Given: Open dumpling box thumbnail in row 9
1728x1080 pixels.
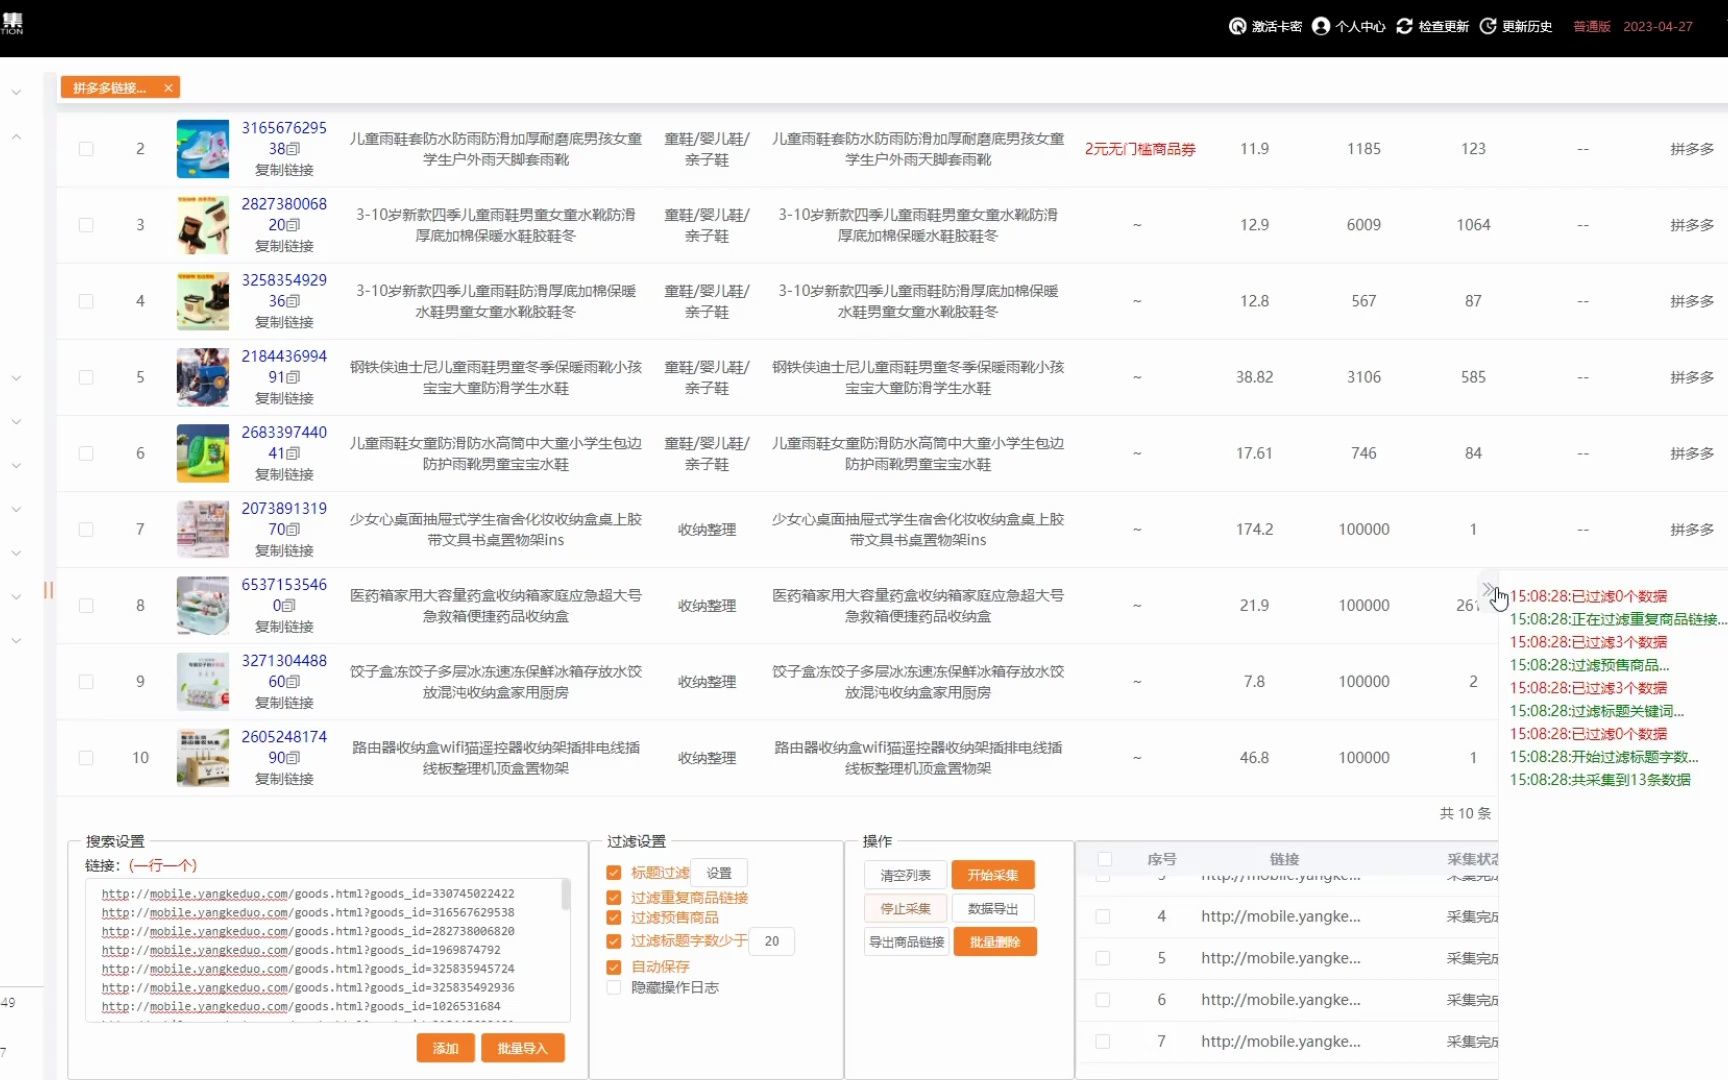Looking at the screenshot, I should pyautogui.click(x=203, y=681).
